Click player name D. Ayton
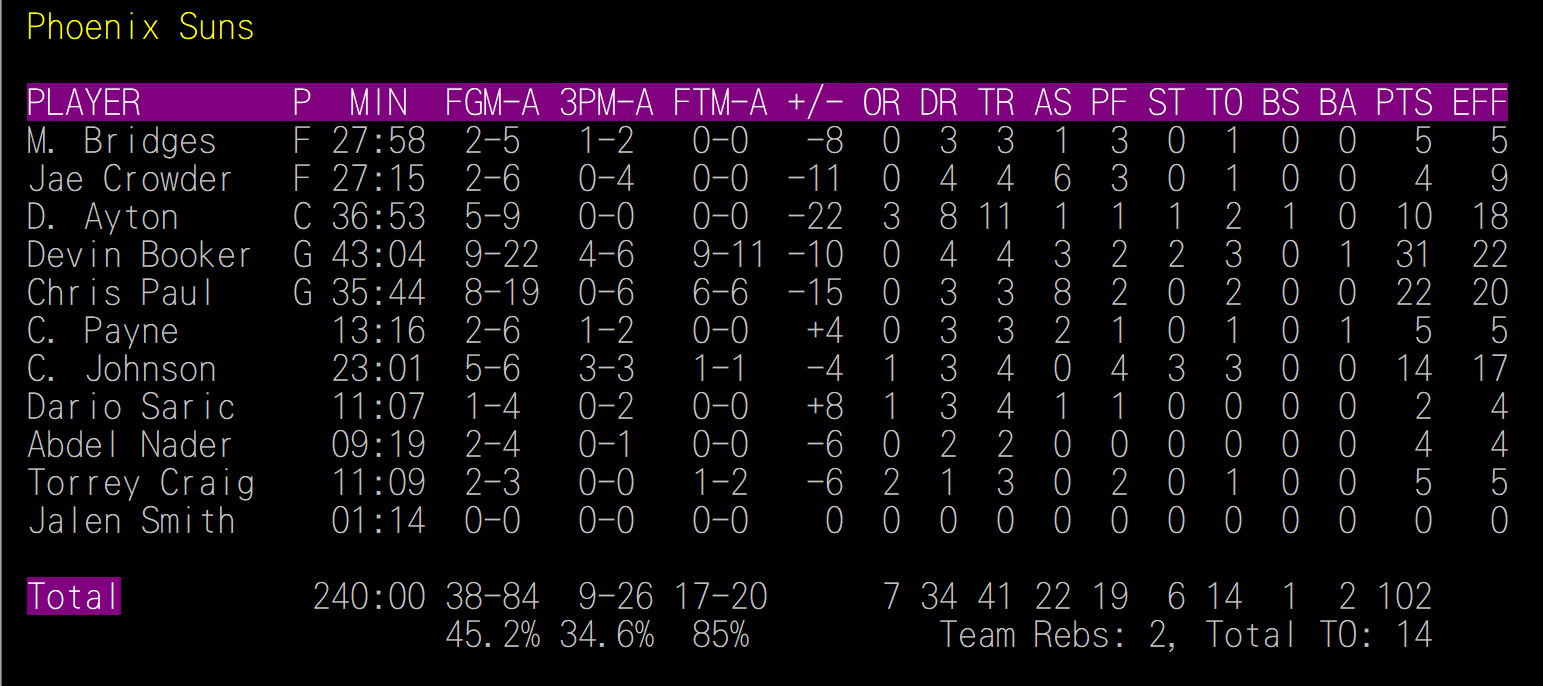The image size is (1543, 686). click(x=103, y=217)
